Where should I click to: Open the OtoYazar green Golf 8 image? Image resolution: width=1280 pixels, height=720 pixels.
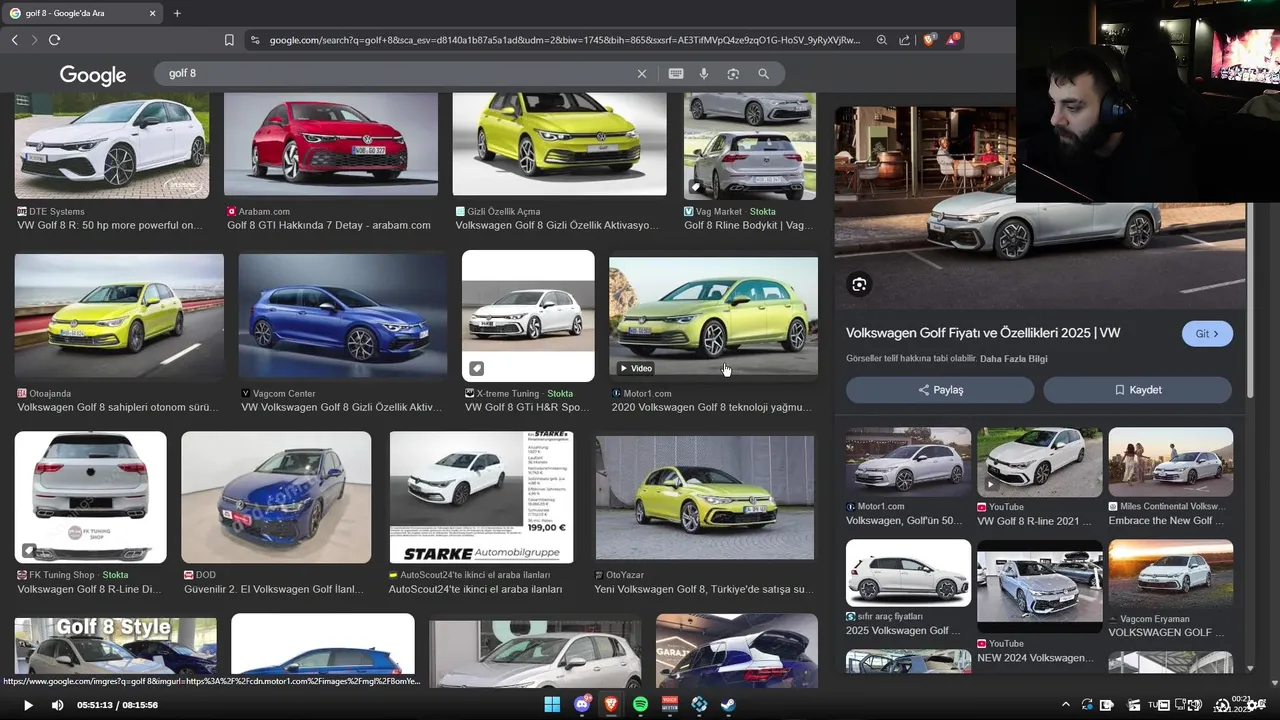click(x=705, y=497)
